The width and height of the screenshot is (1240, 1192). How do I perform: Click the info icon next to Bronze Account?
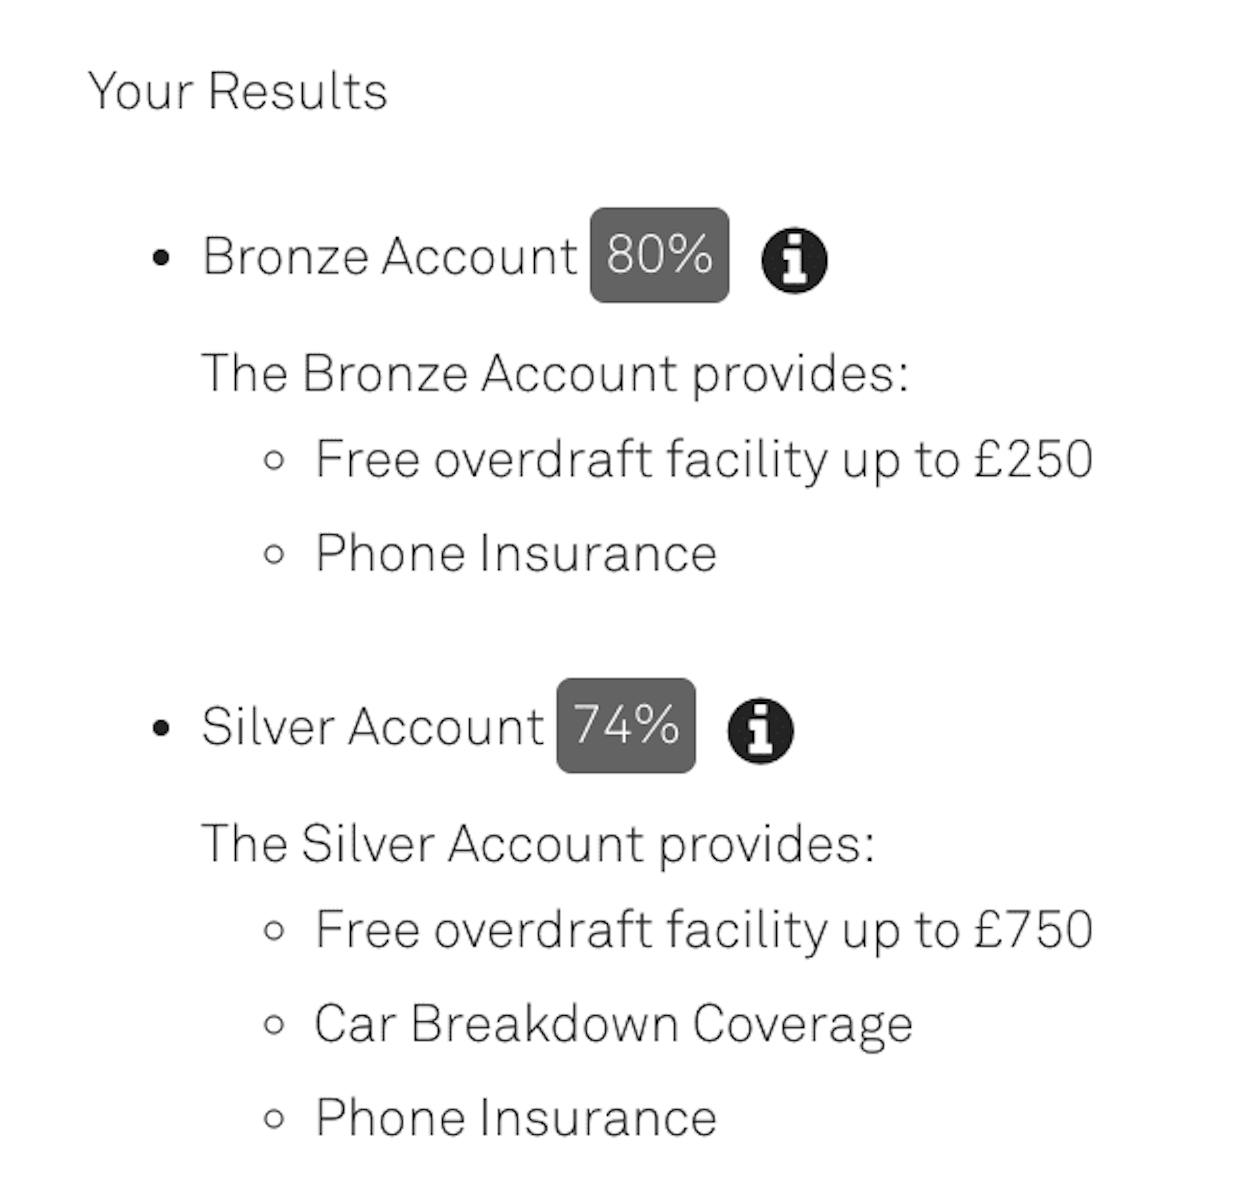pos(794,260)
